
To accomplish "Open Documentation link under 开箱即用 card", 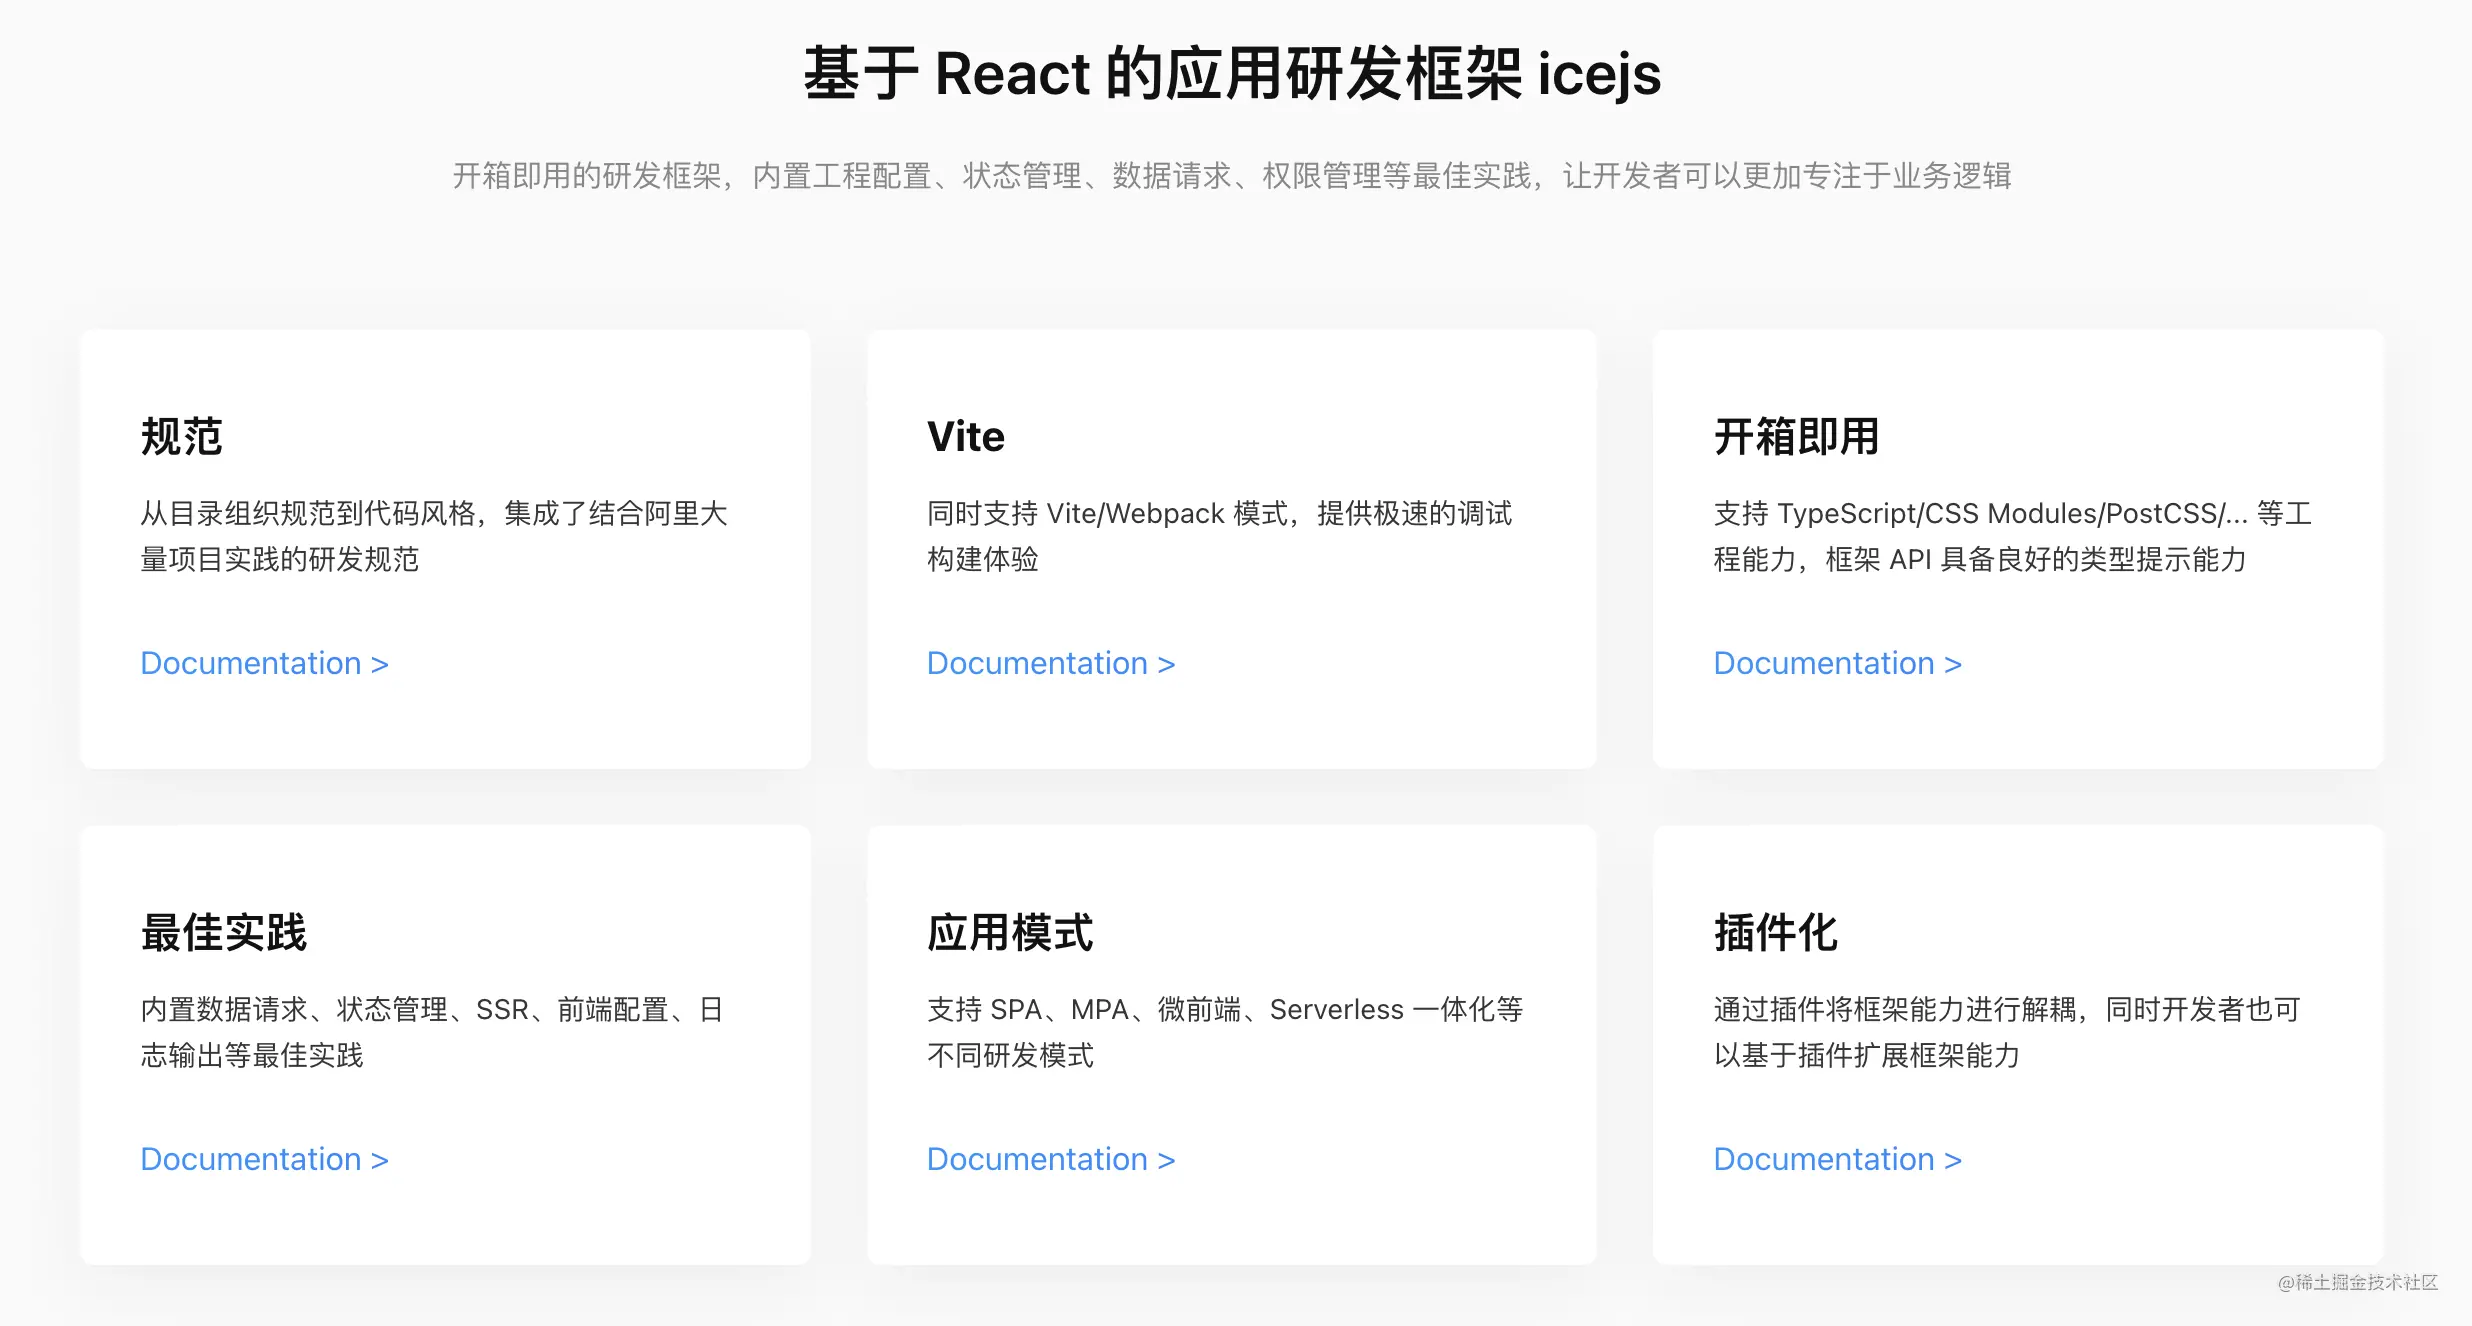I will [1837, 663].
